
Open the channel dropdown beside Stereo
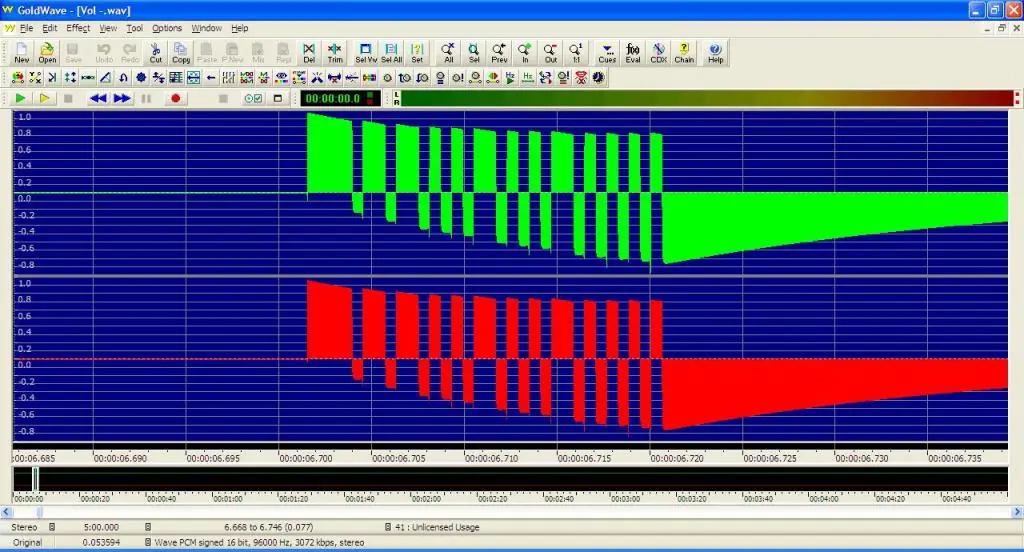[52, 527]
